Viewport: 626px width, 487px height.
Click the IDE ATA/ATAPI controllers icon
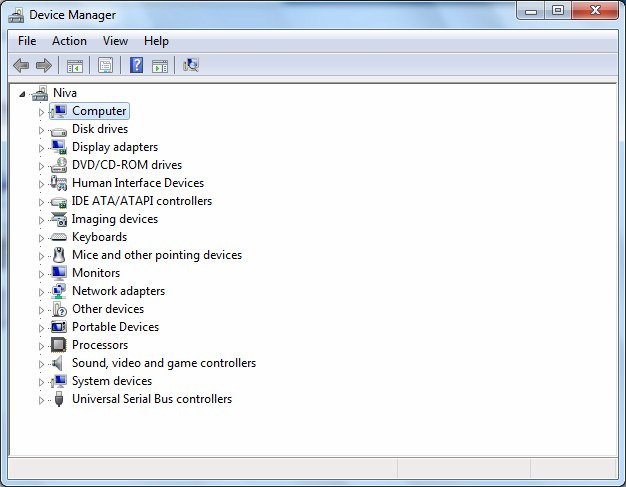point(59,202)
